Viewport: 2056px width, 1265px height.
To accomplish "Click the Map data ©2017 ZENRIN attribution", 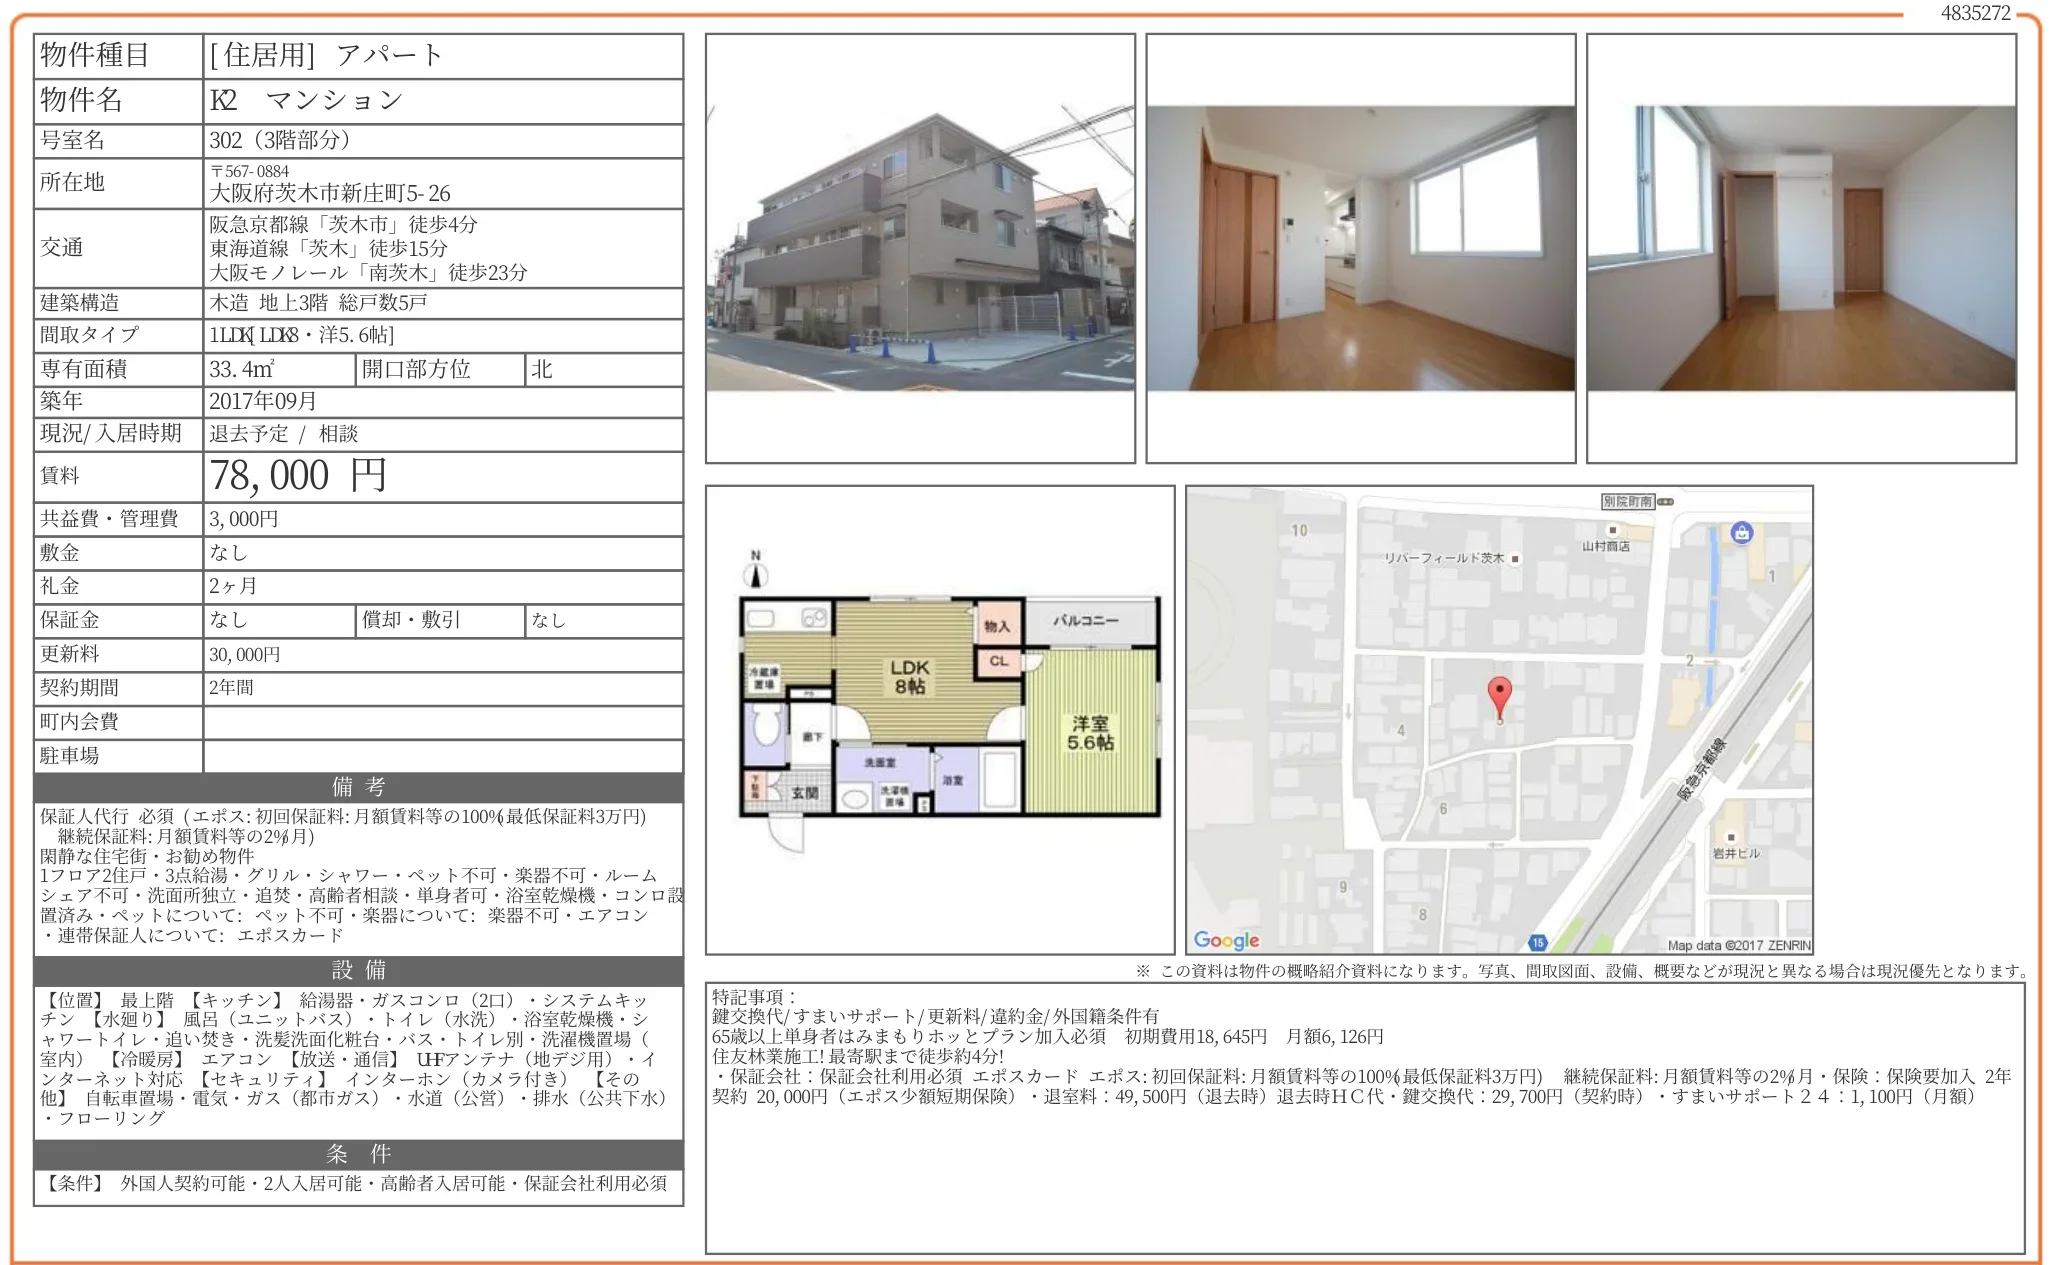I will [x=1738, y=945].
